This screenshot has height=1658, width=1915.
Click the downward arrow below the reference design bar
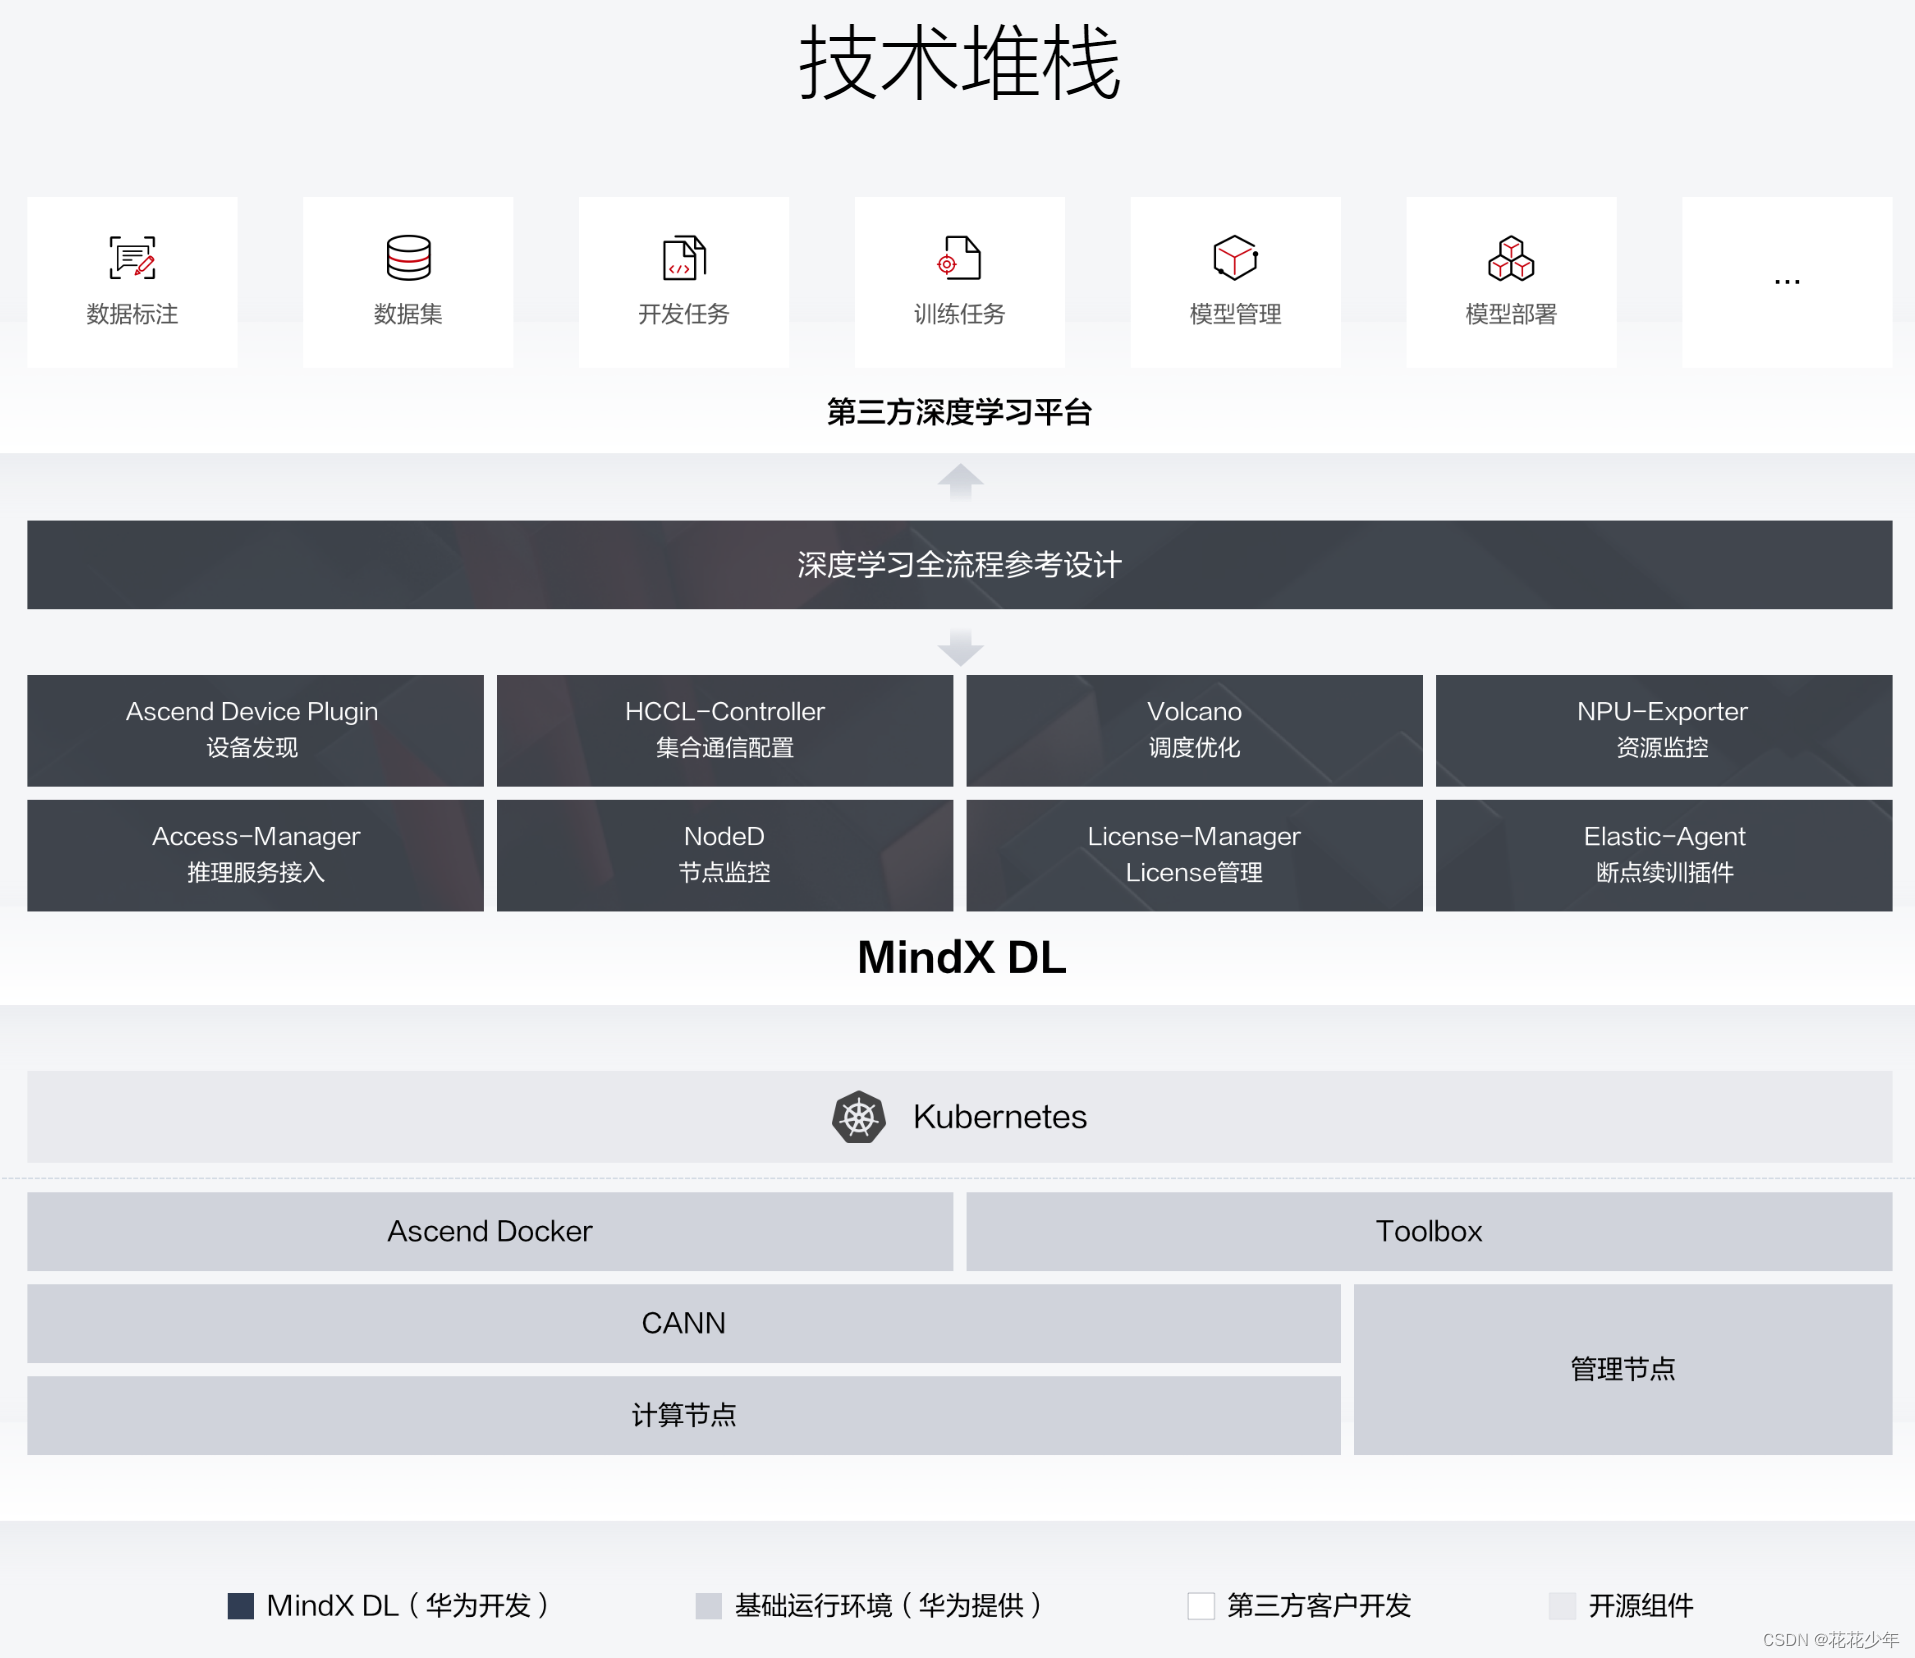tap(960, 646)
